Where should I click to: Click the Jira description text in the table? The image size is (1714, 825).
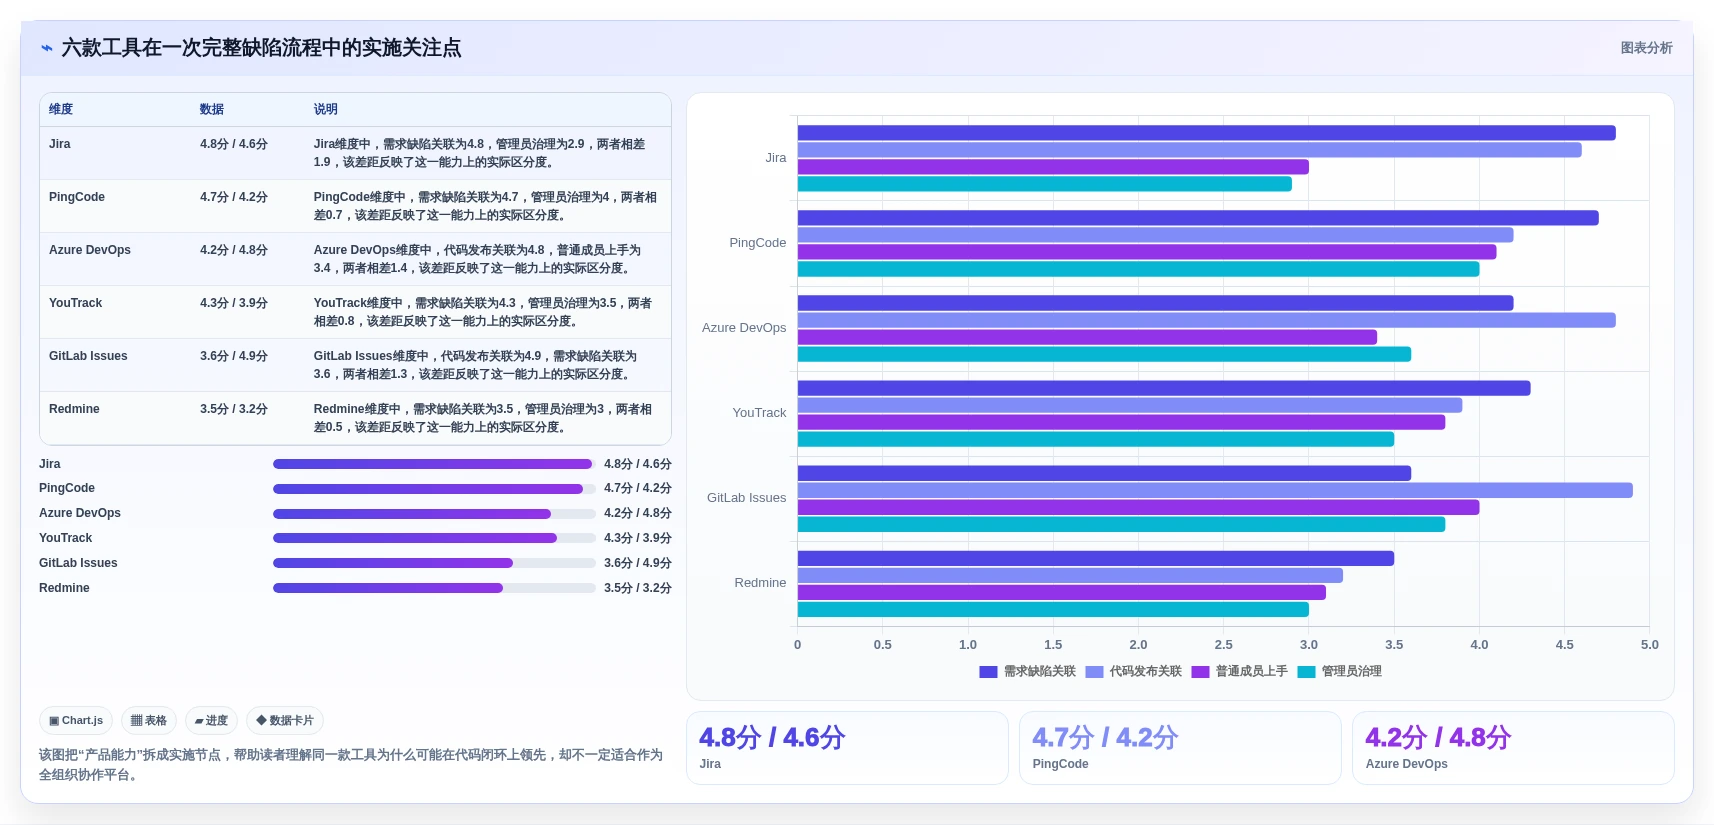click(x=480, y=153)
